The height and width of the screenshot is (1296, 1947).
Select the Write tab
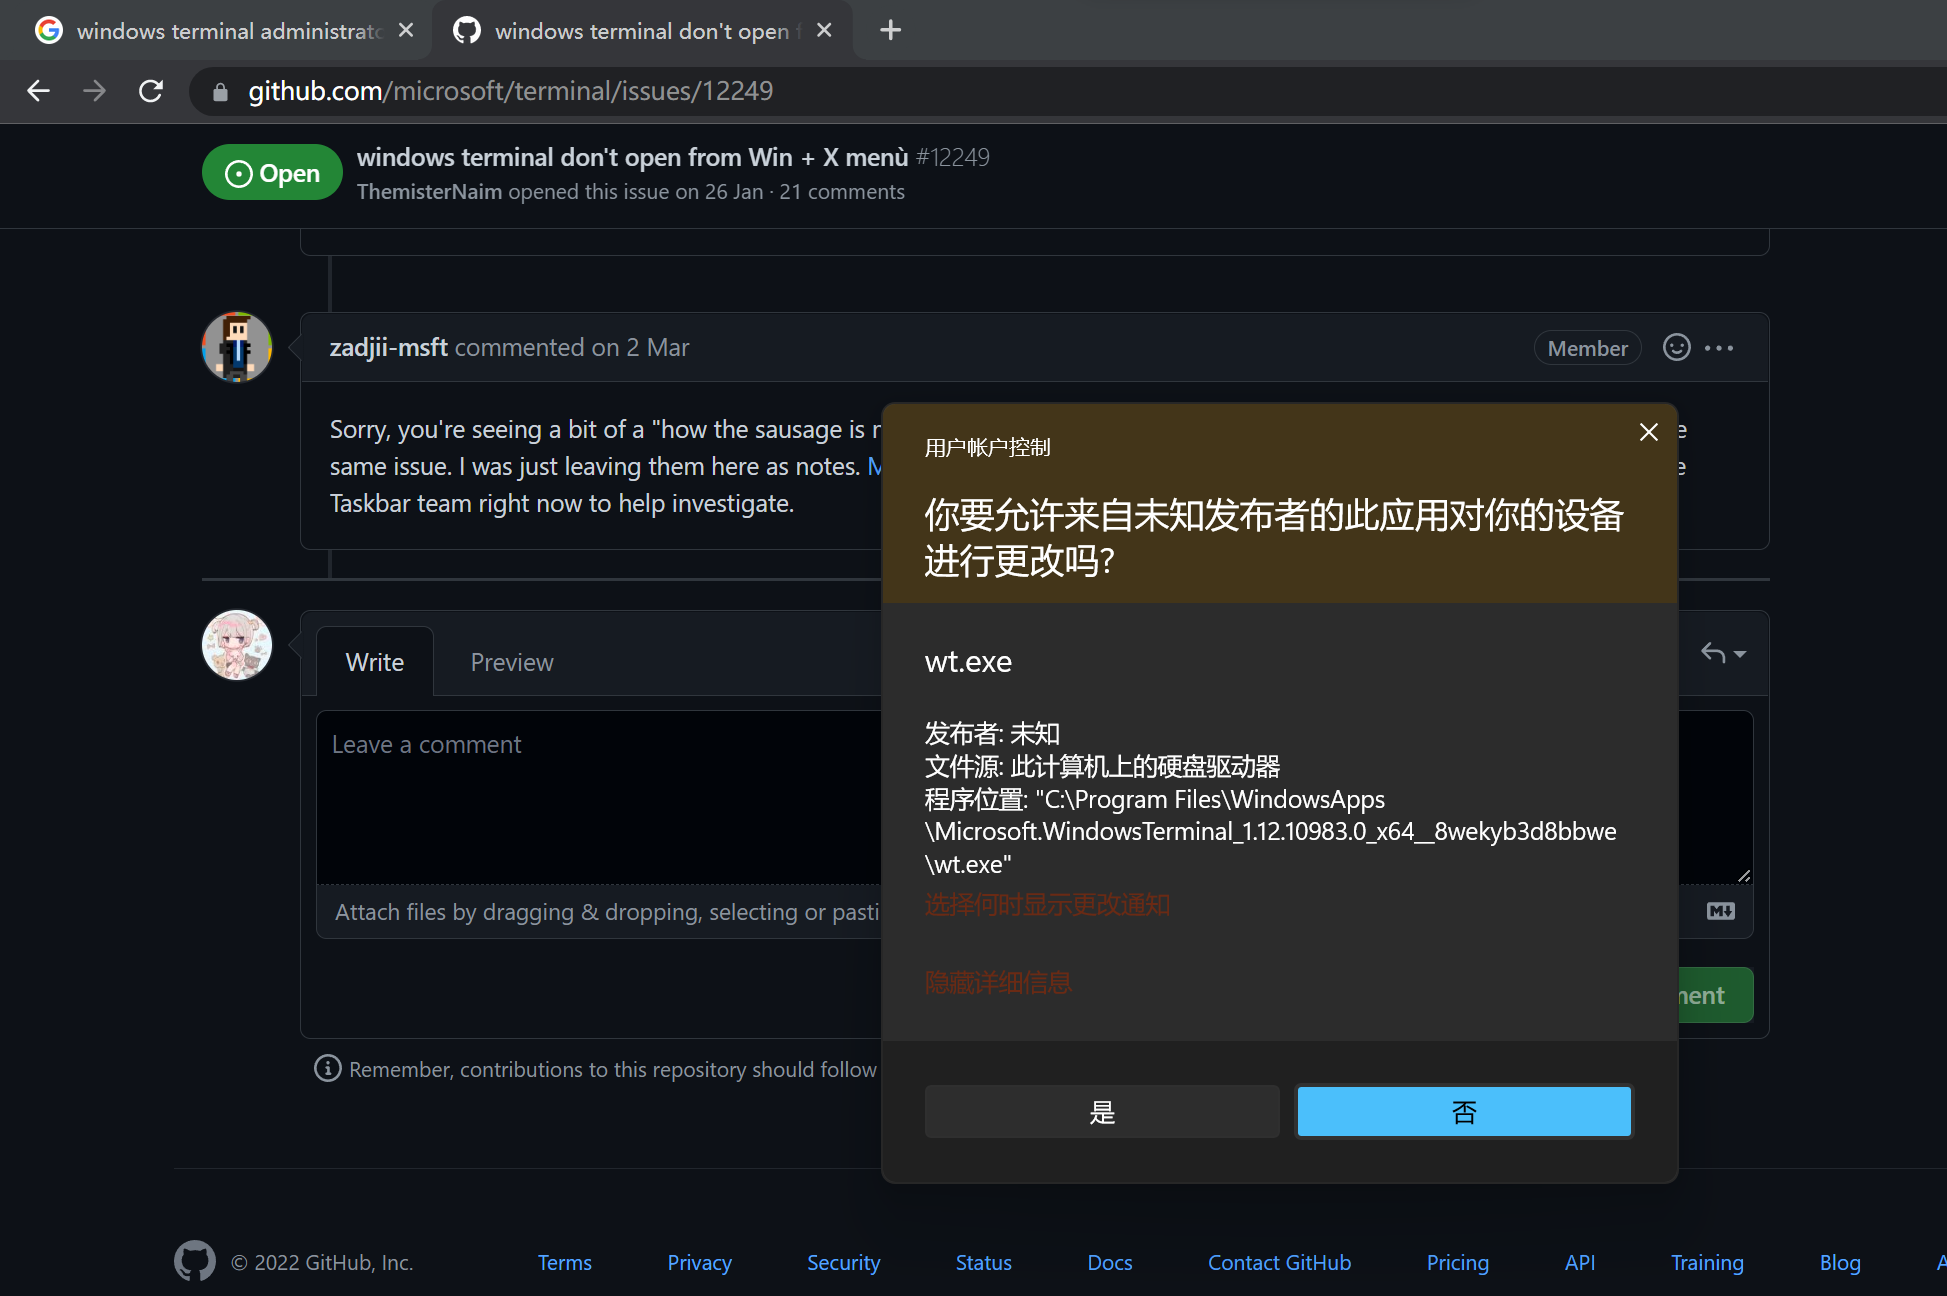click(x=374, y=662)
